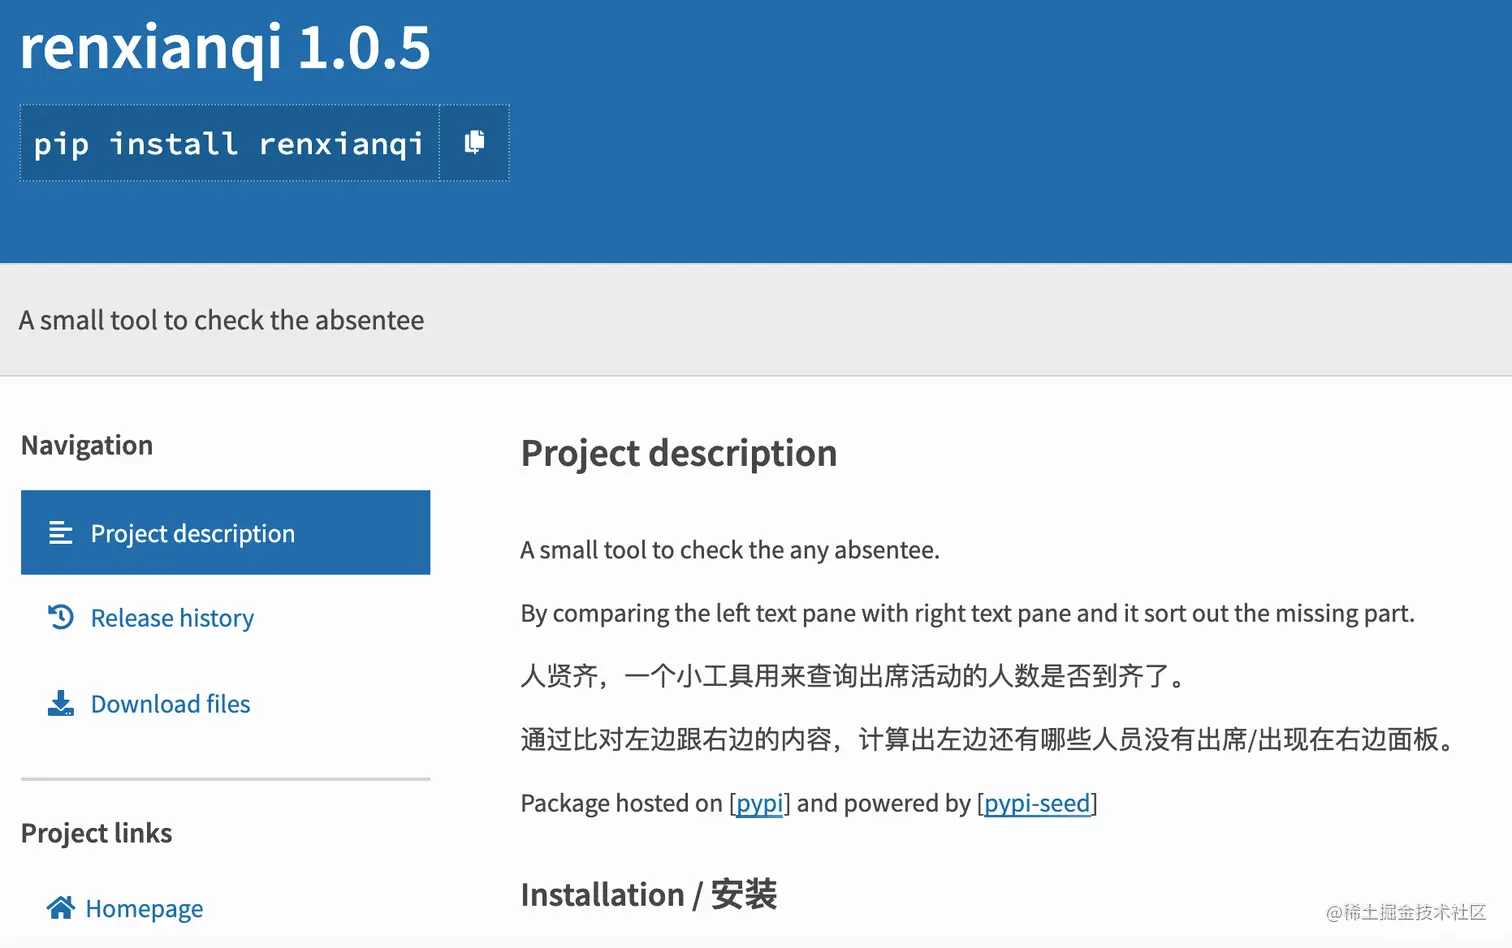The image size is (1512, 948).
Task: Open the Download files tab
Action: (x=170, y=704)
